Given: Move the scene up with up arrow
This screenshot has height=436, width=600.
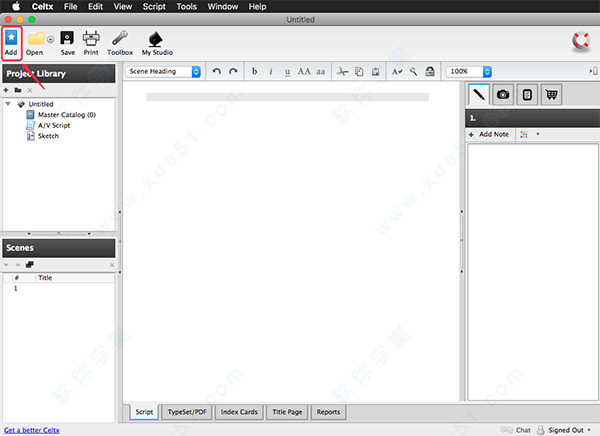Looking at the screenshot, I should click(x=18, y=265).
